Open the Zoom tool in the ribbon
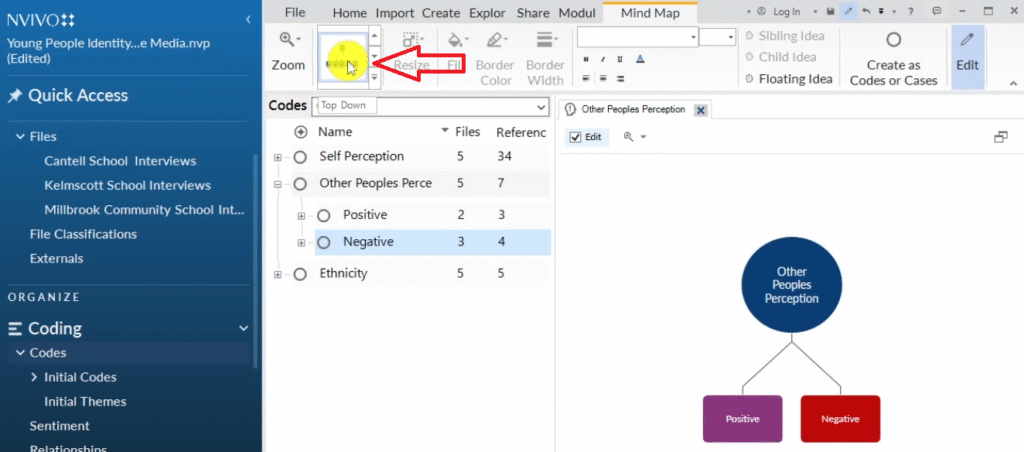1024x452 pixels. click(x=288, y=50)
